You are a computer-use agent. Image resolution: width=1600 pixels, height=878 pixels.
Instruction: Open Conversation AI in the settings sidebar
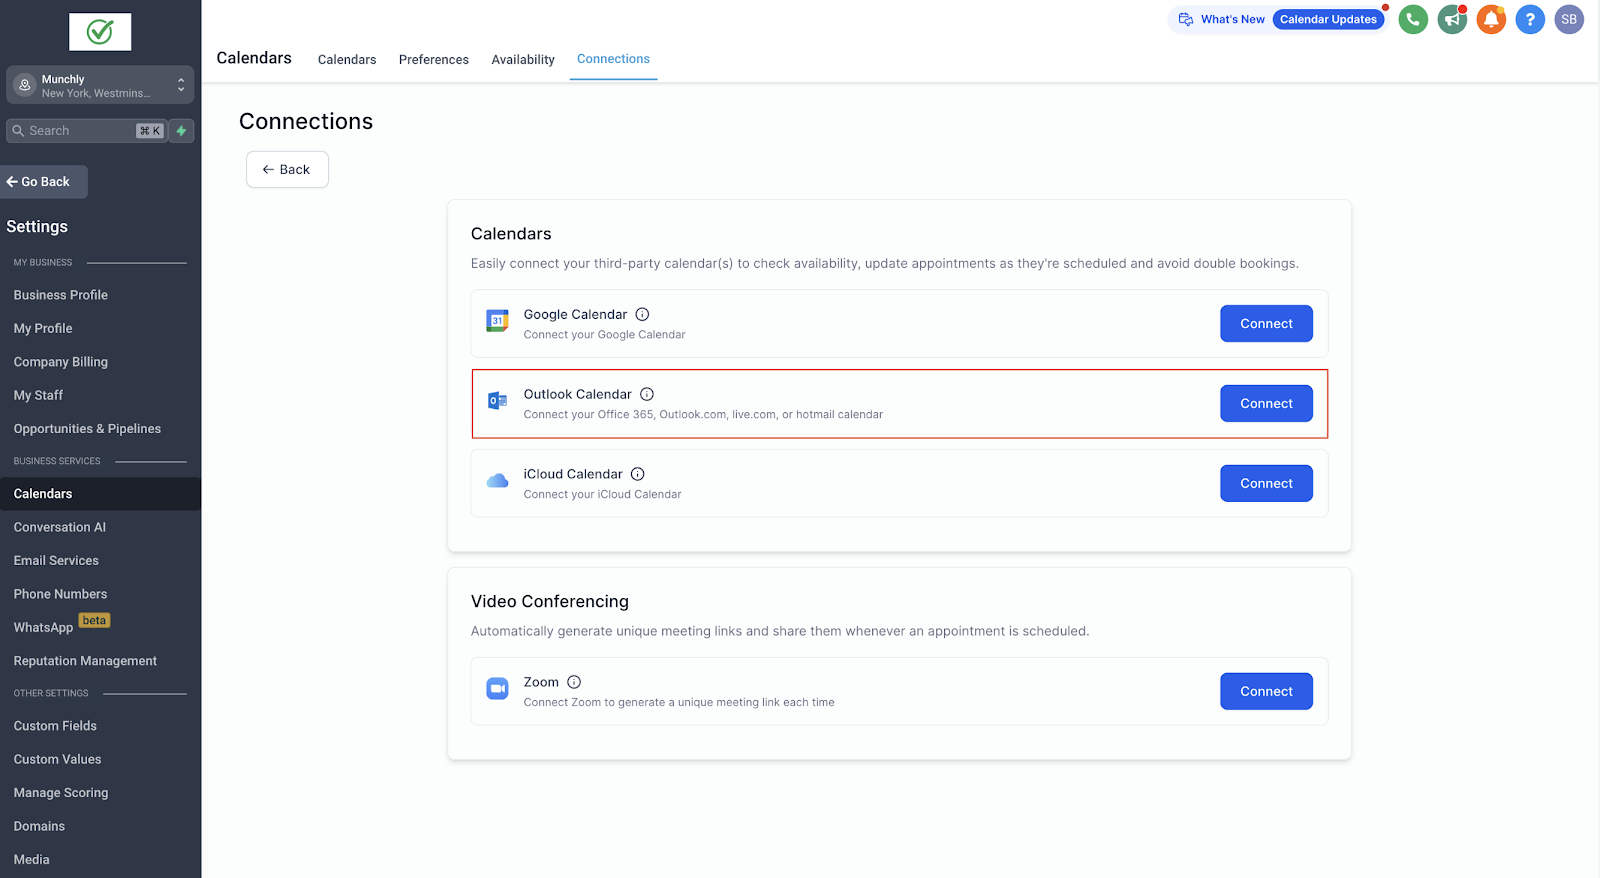(x=60, y=527)
